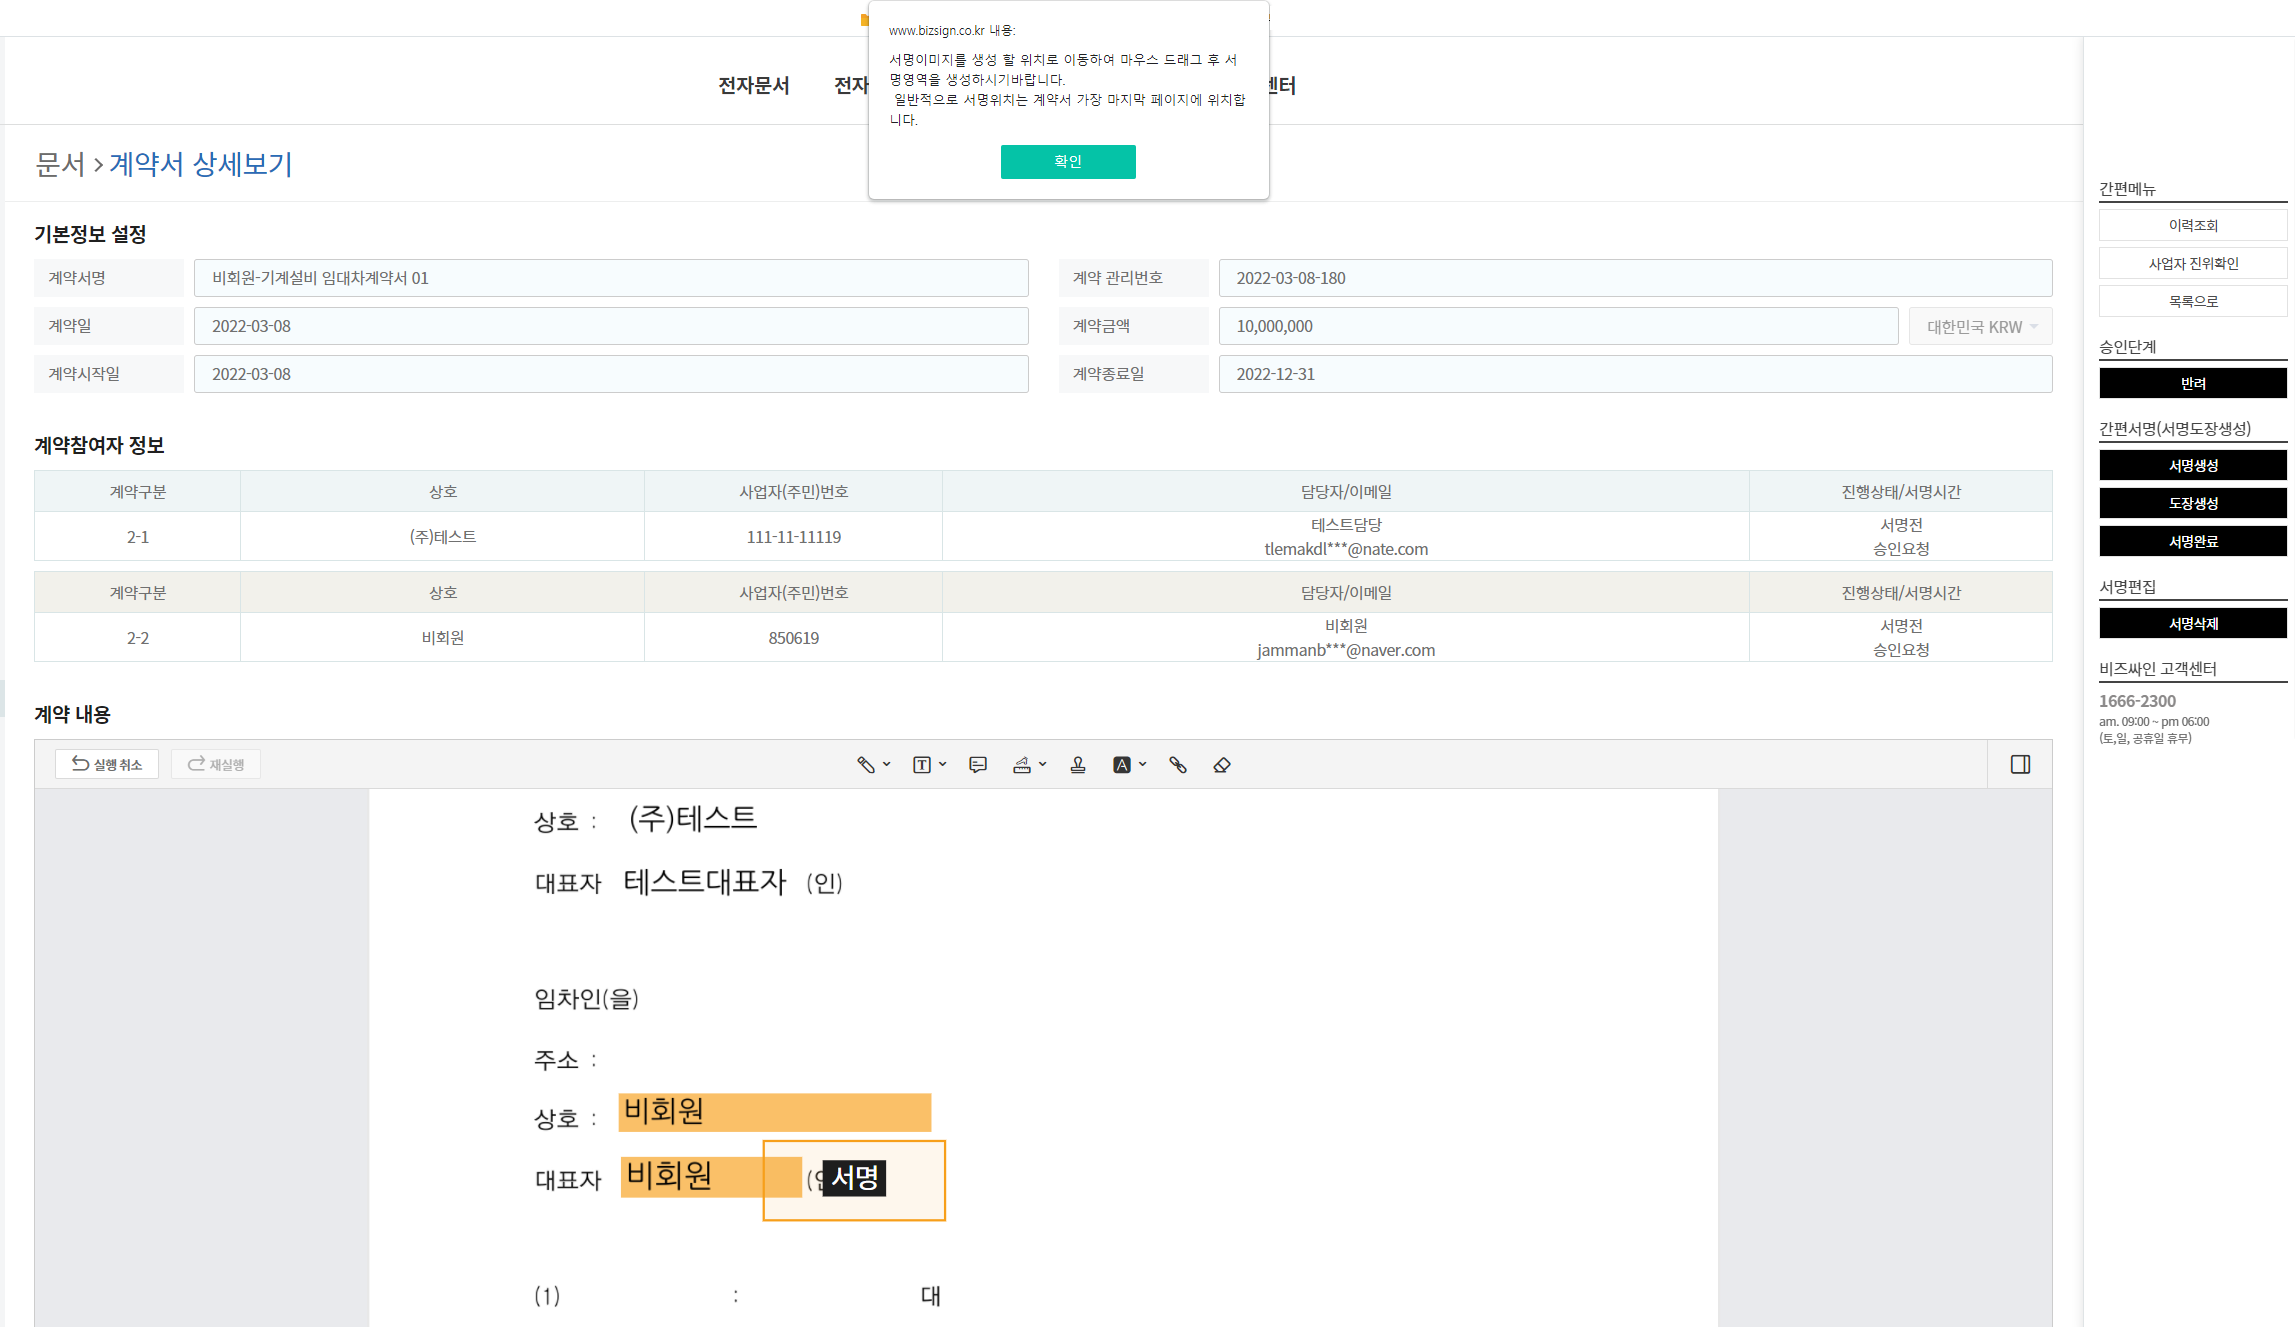Image resolution: width=2295 pixels, height=1327 pixels.
Task: Select the measurement ruler tool
Action: [1021, 765]
